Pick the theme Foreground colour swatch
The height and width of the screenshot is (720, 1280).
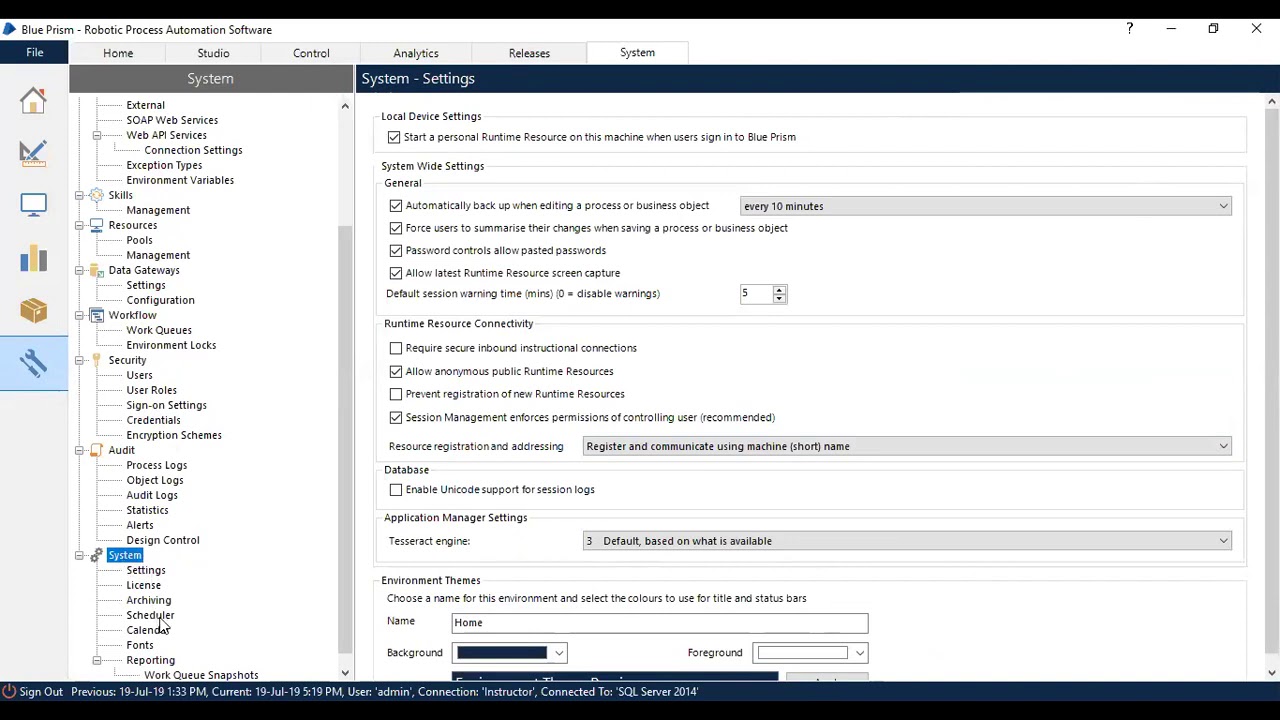(810, 653)
